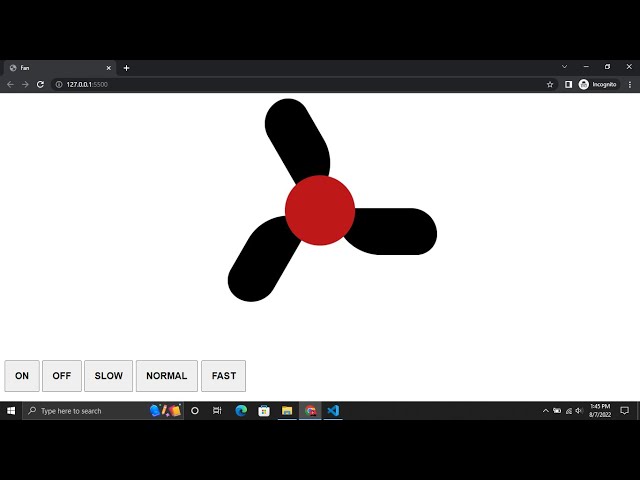This screenshot has width=640, height=480.
Task: Open a new tab with plus button
Action: tap(127, 68)
